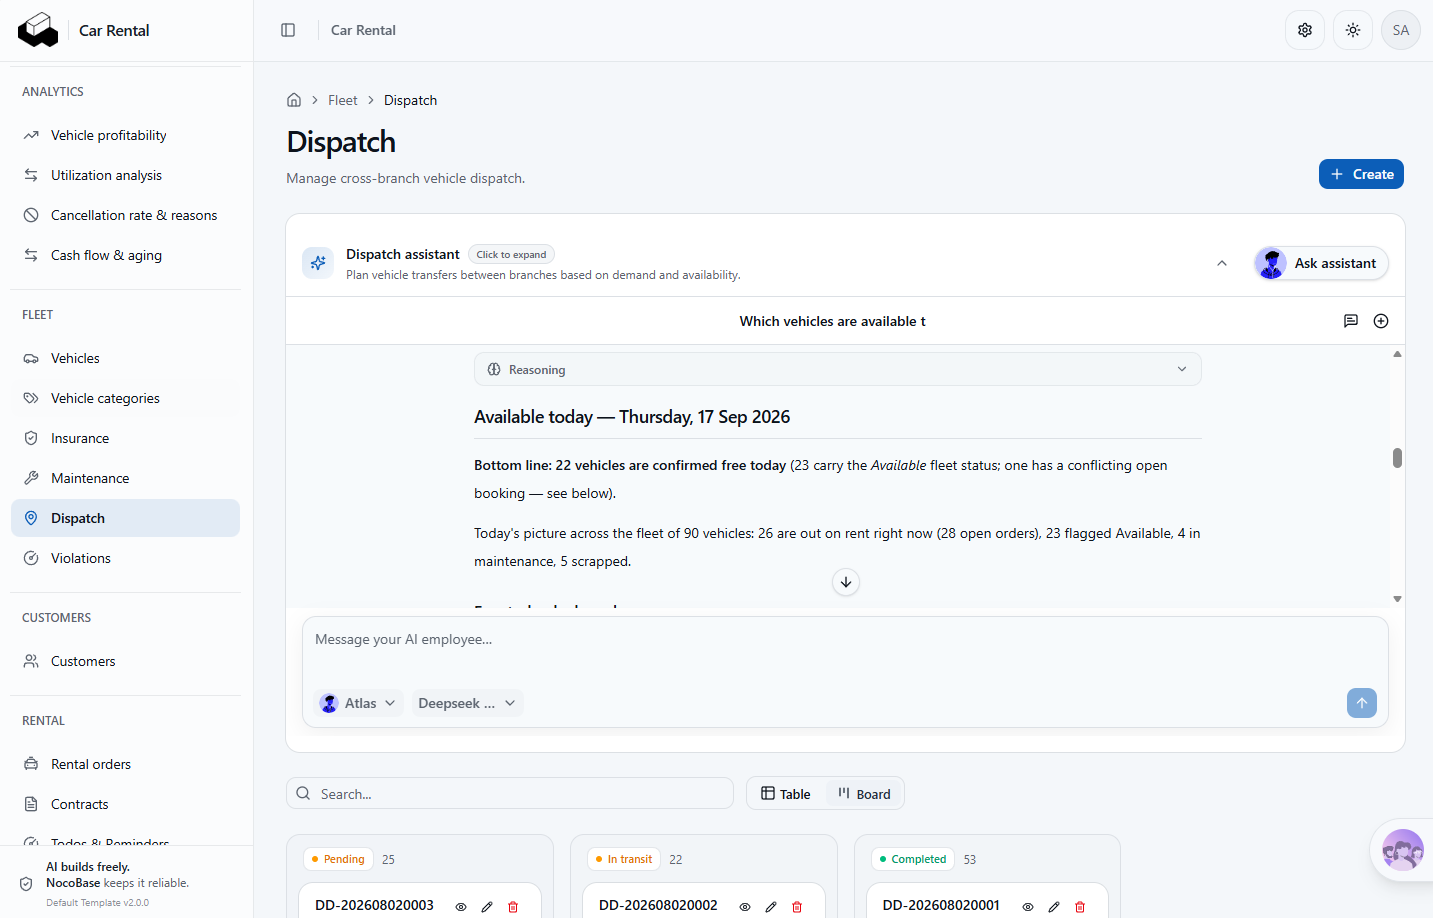Open Utilization analysis page
This screenshot has width=1433, height=918.
pyautogui.click(x=125, y=175)
